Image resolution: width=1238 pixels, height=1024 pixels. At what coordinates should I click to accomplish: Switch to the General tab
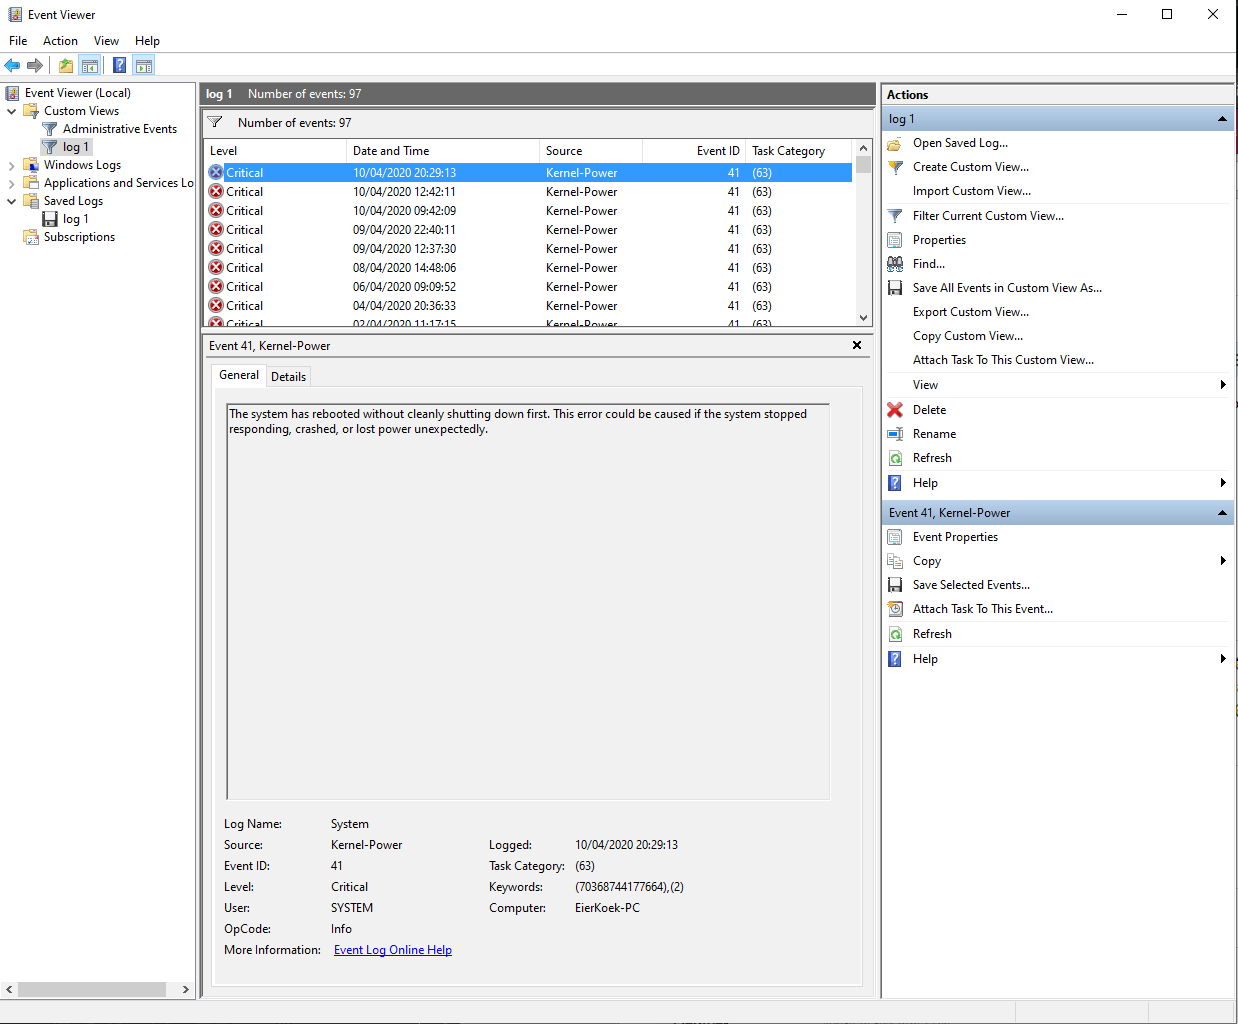click(239, 375)
